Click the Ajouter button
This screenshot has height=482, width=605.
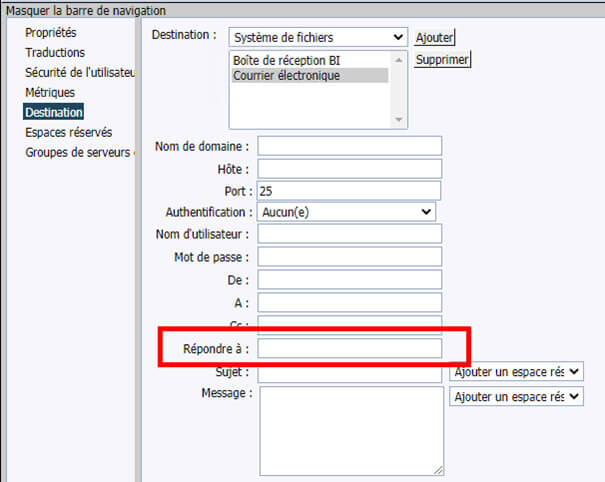click(435, 37)
